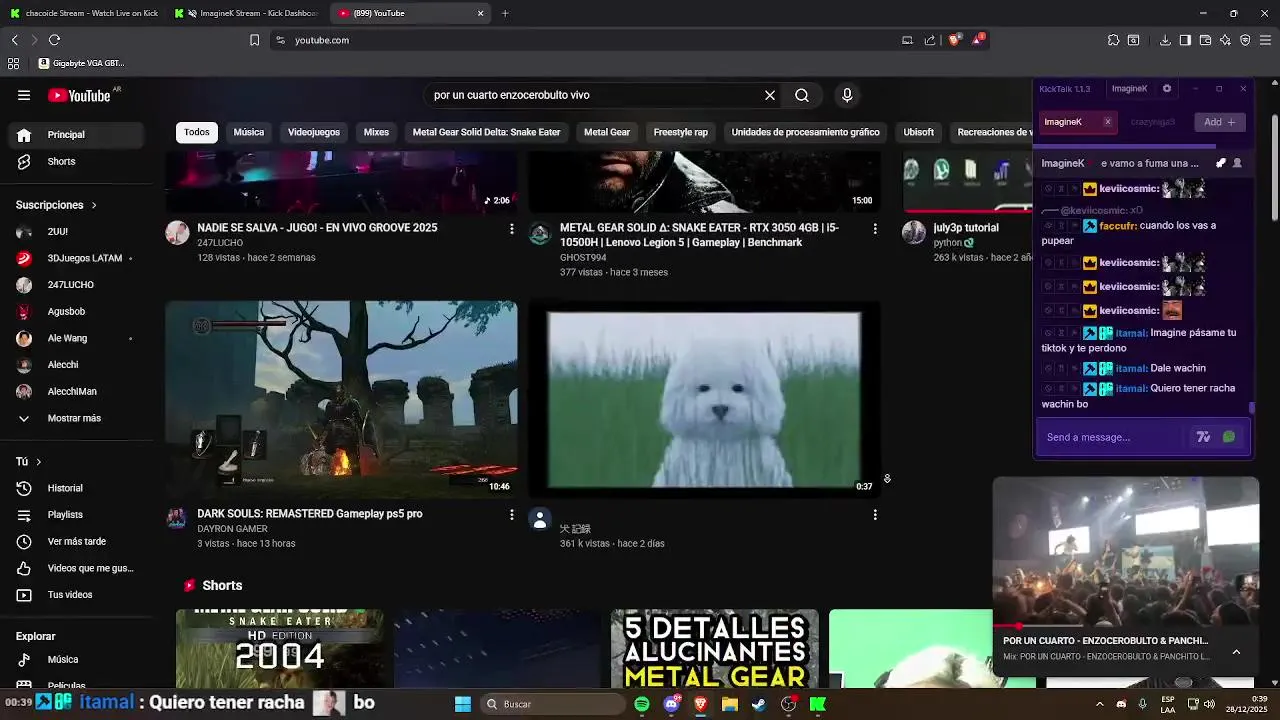Click Brave Shields lion icon in address bar

pos(954,40)
